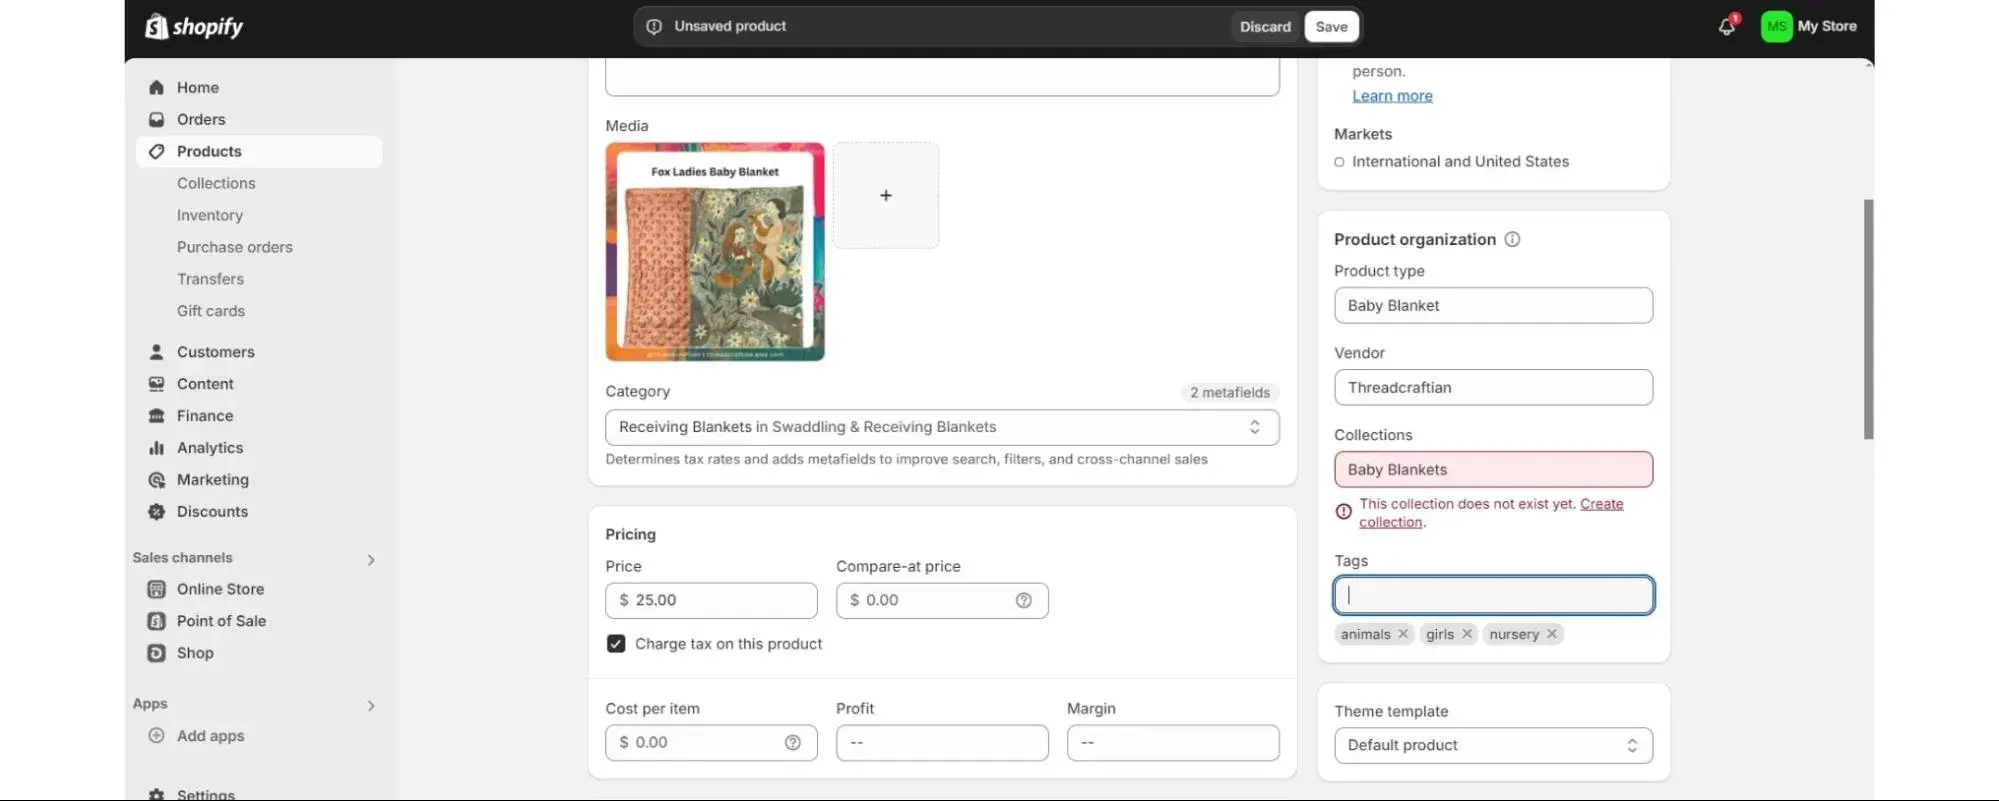
Task: Click the Content icon in sidebar
Action: (x=156, y=384)
